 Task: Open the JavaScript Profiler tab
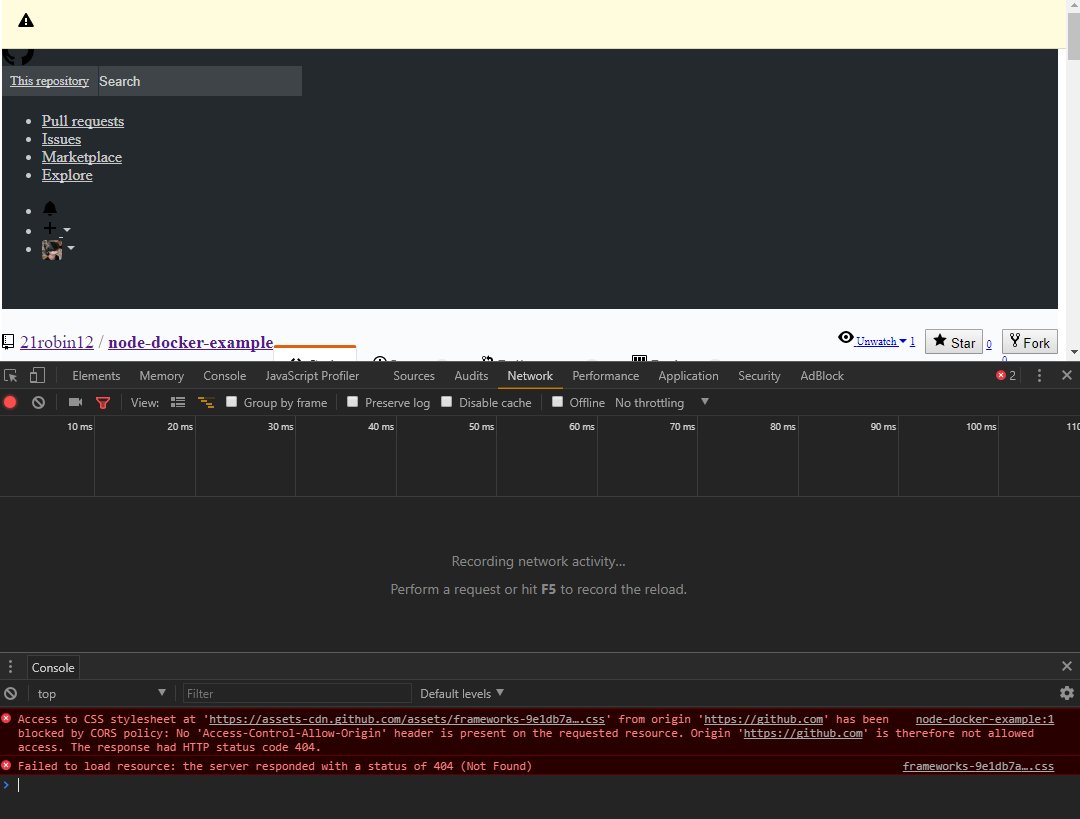[312, 375]
